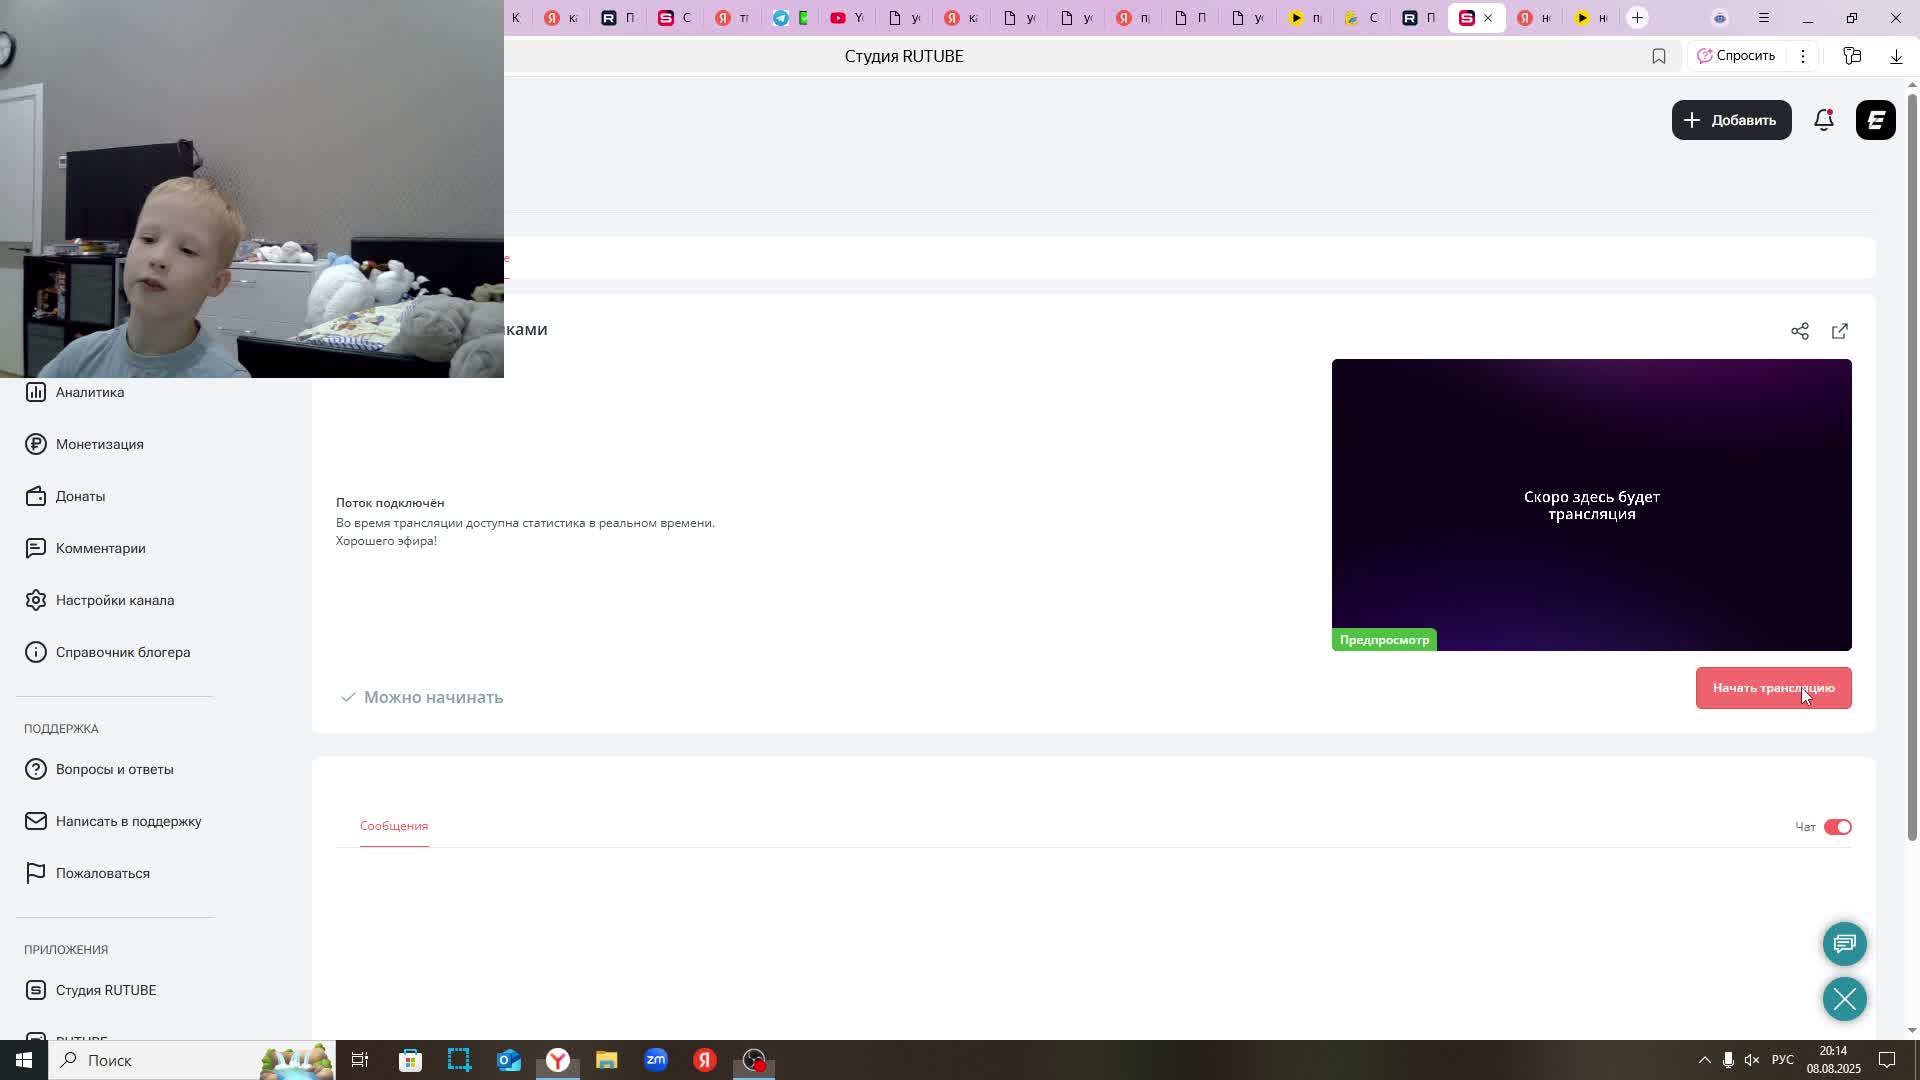Open the support chat bubble
The image size is (1920, 1080).
(1844, 943)
